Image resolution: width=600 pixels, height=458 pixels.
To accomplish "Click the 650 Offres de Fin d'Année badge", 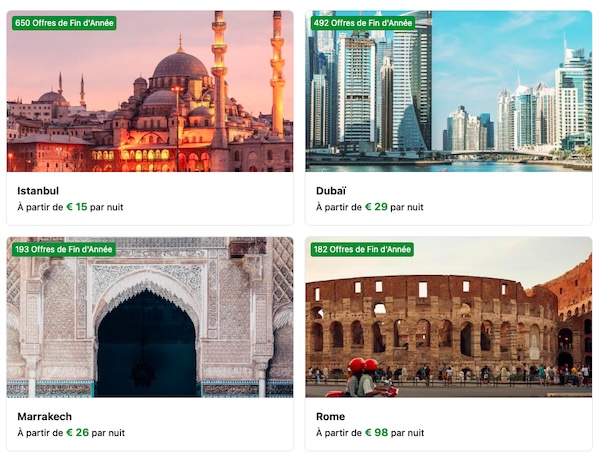I will (x=64, y=23).
